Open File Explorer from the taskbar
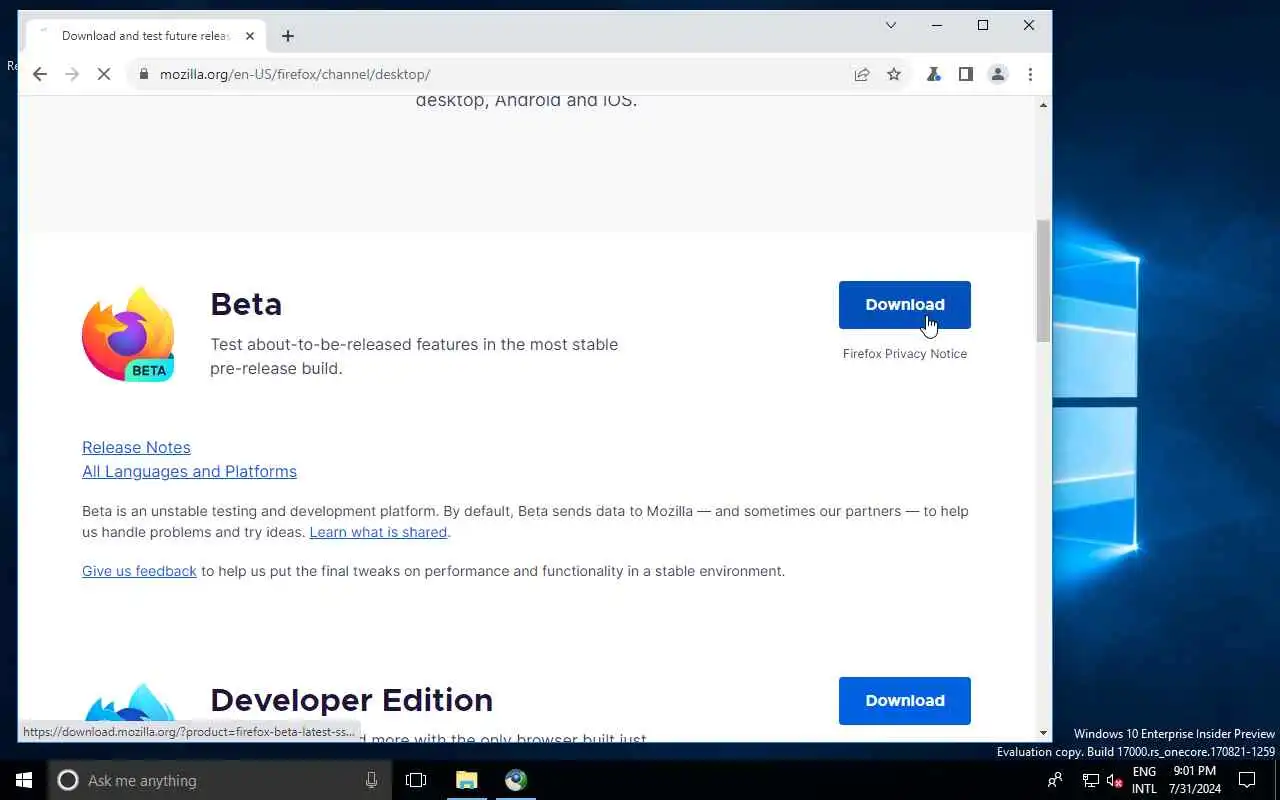Screen dimensions: 1280x800 click(467, 780)
